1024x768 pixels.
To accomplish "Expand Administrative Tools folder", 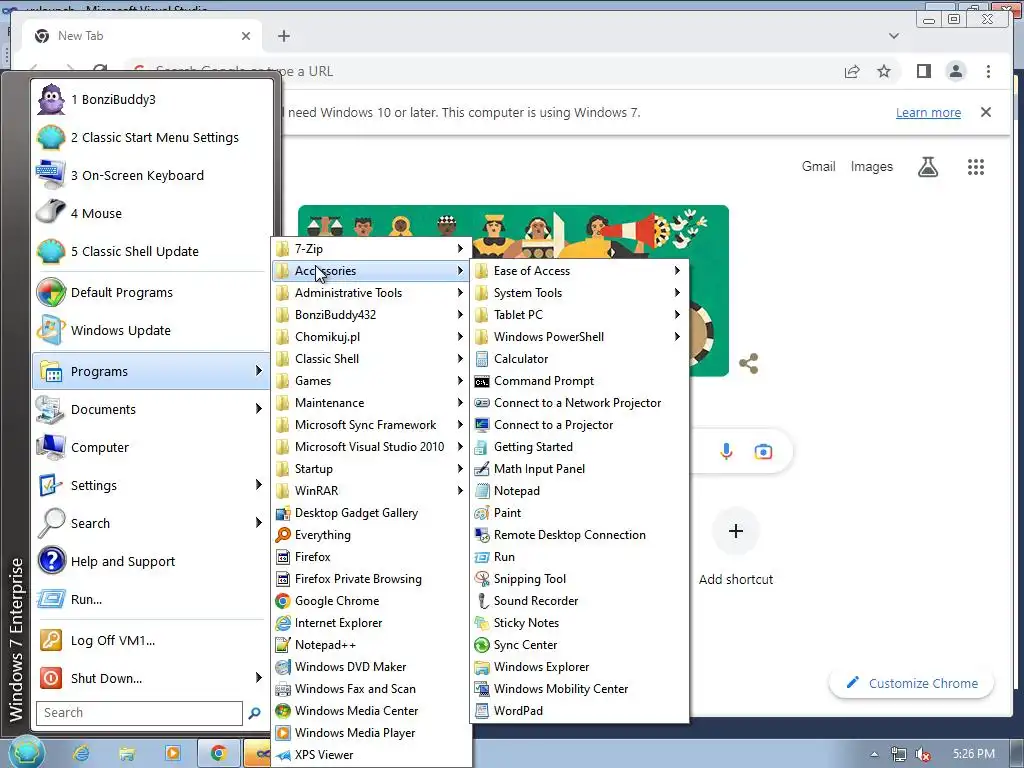I will tap(371, 293).
